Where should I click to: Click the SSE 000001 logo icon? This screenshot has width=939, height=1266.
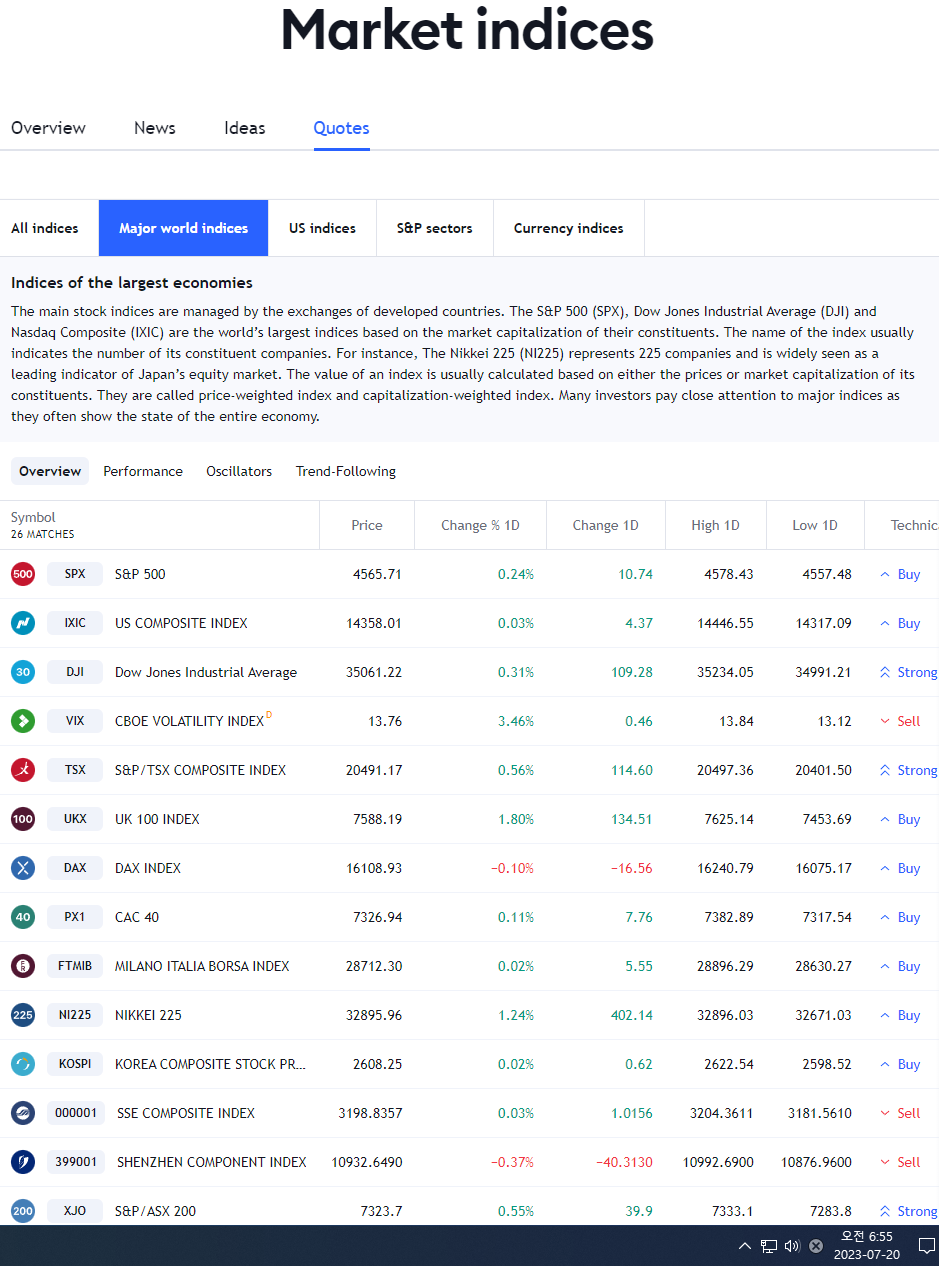pyautogui.click(x=23, y=1113)
